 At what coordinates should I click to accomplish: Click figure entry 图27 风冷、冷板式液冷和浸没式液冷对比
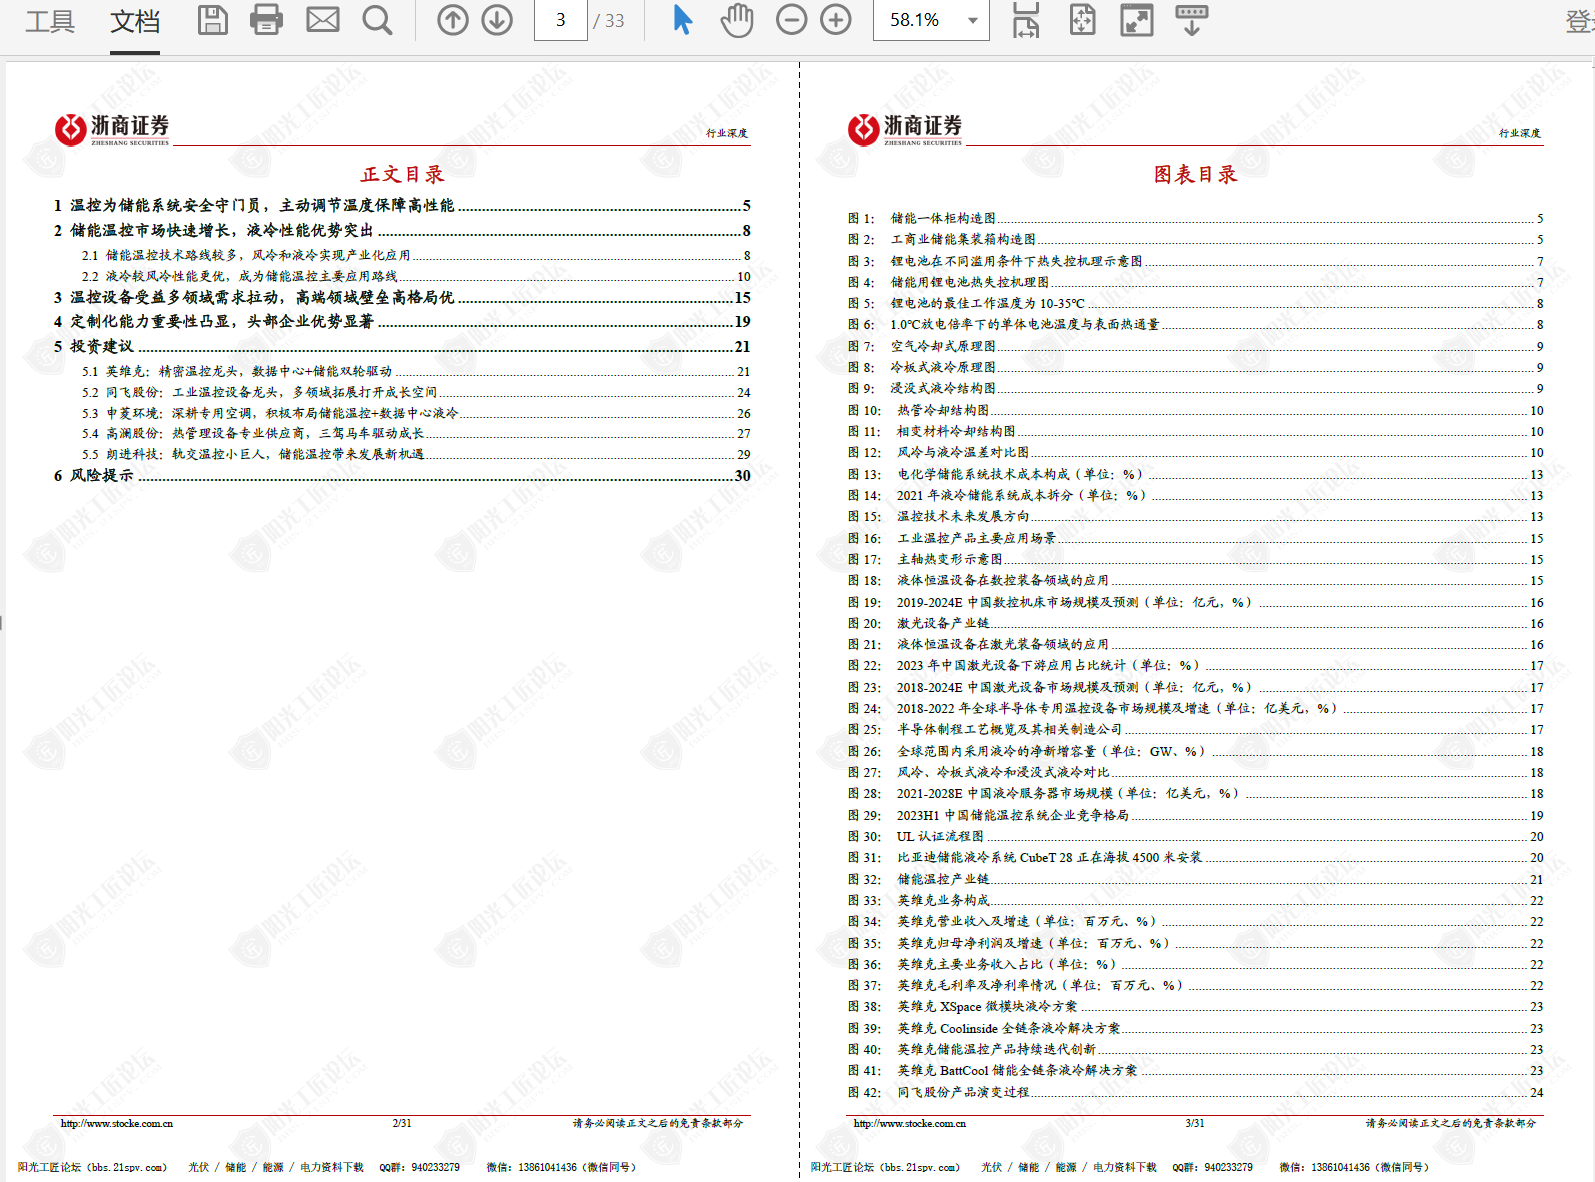[x=1195, y=772]
